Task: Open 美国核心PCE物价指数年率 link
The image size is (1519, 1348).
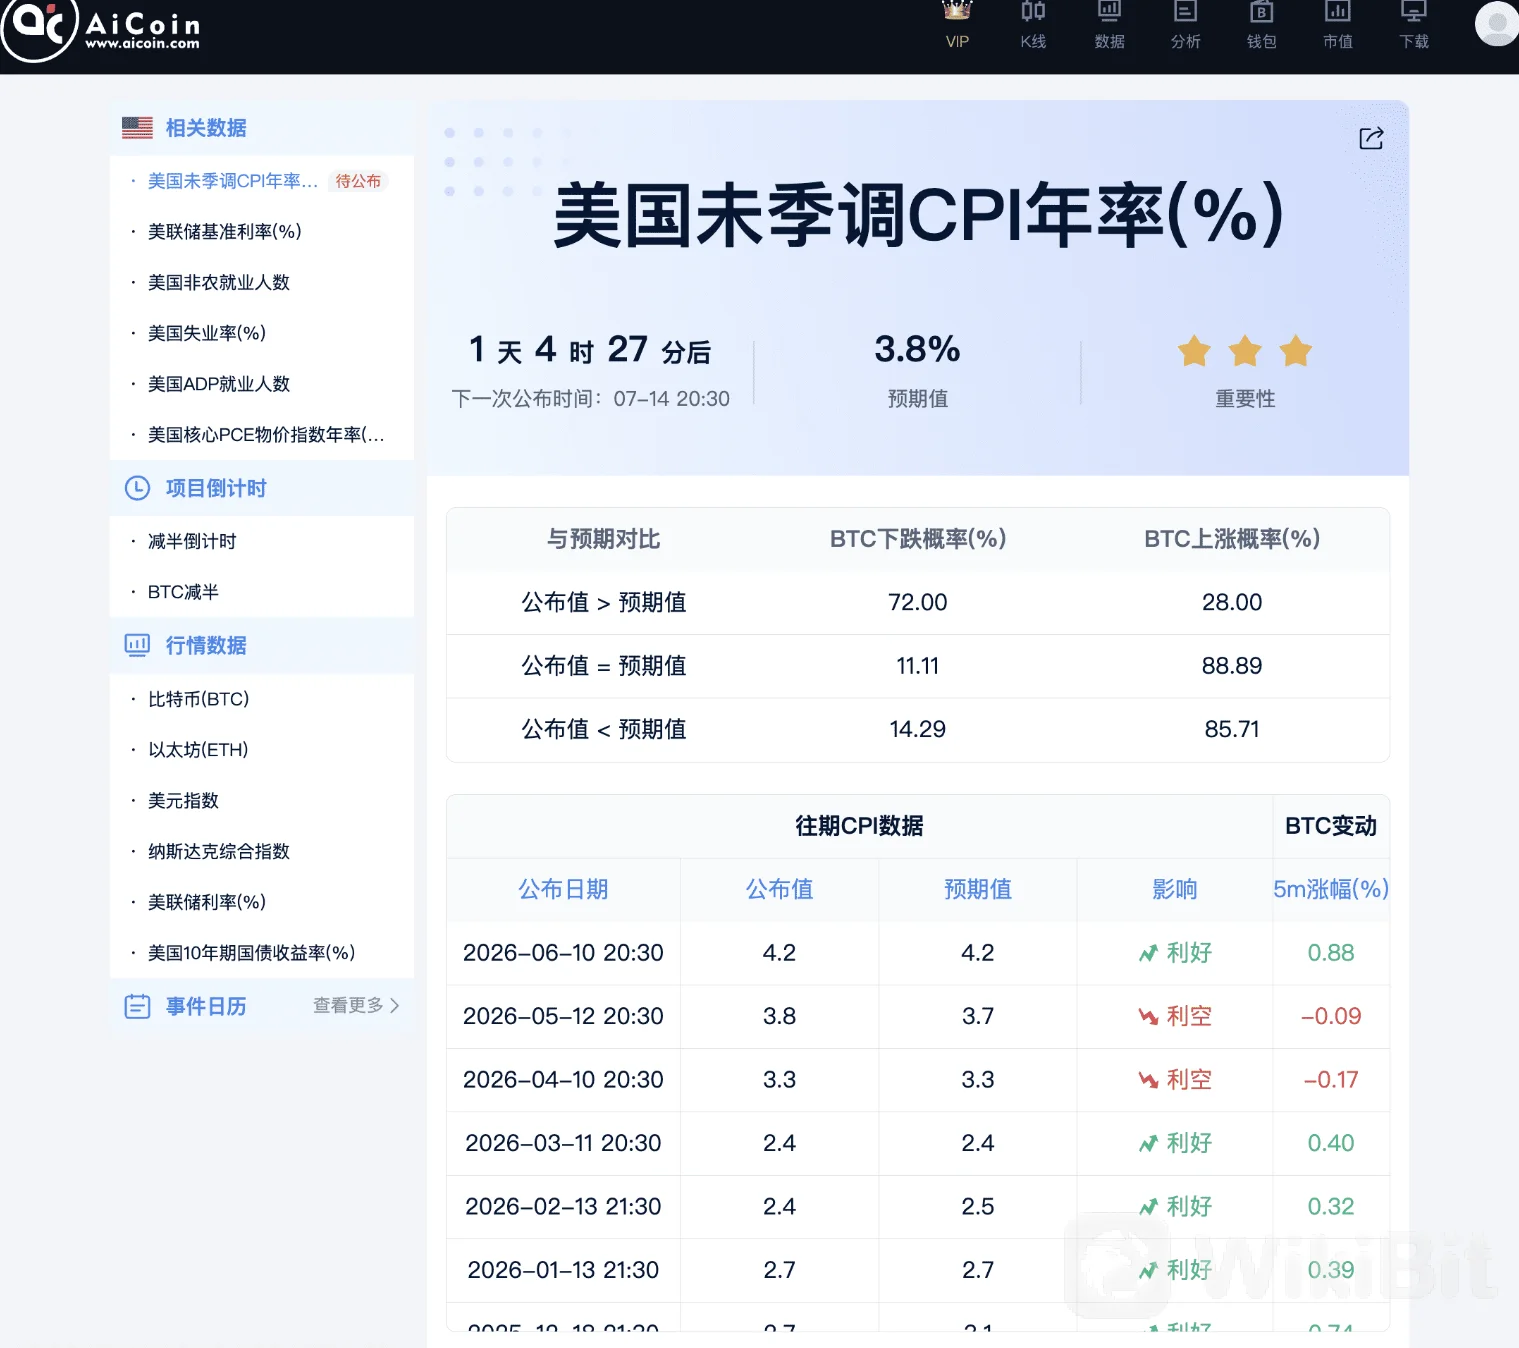Action: 266,435
